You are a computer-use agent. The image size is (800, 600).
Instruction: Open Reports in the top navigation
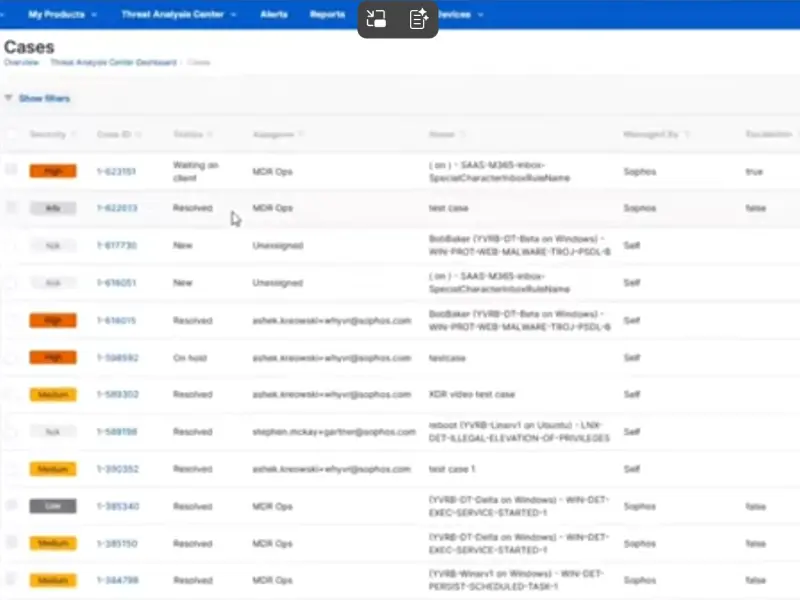327,15
